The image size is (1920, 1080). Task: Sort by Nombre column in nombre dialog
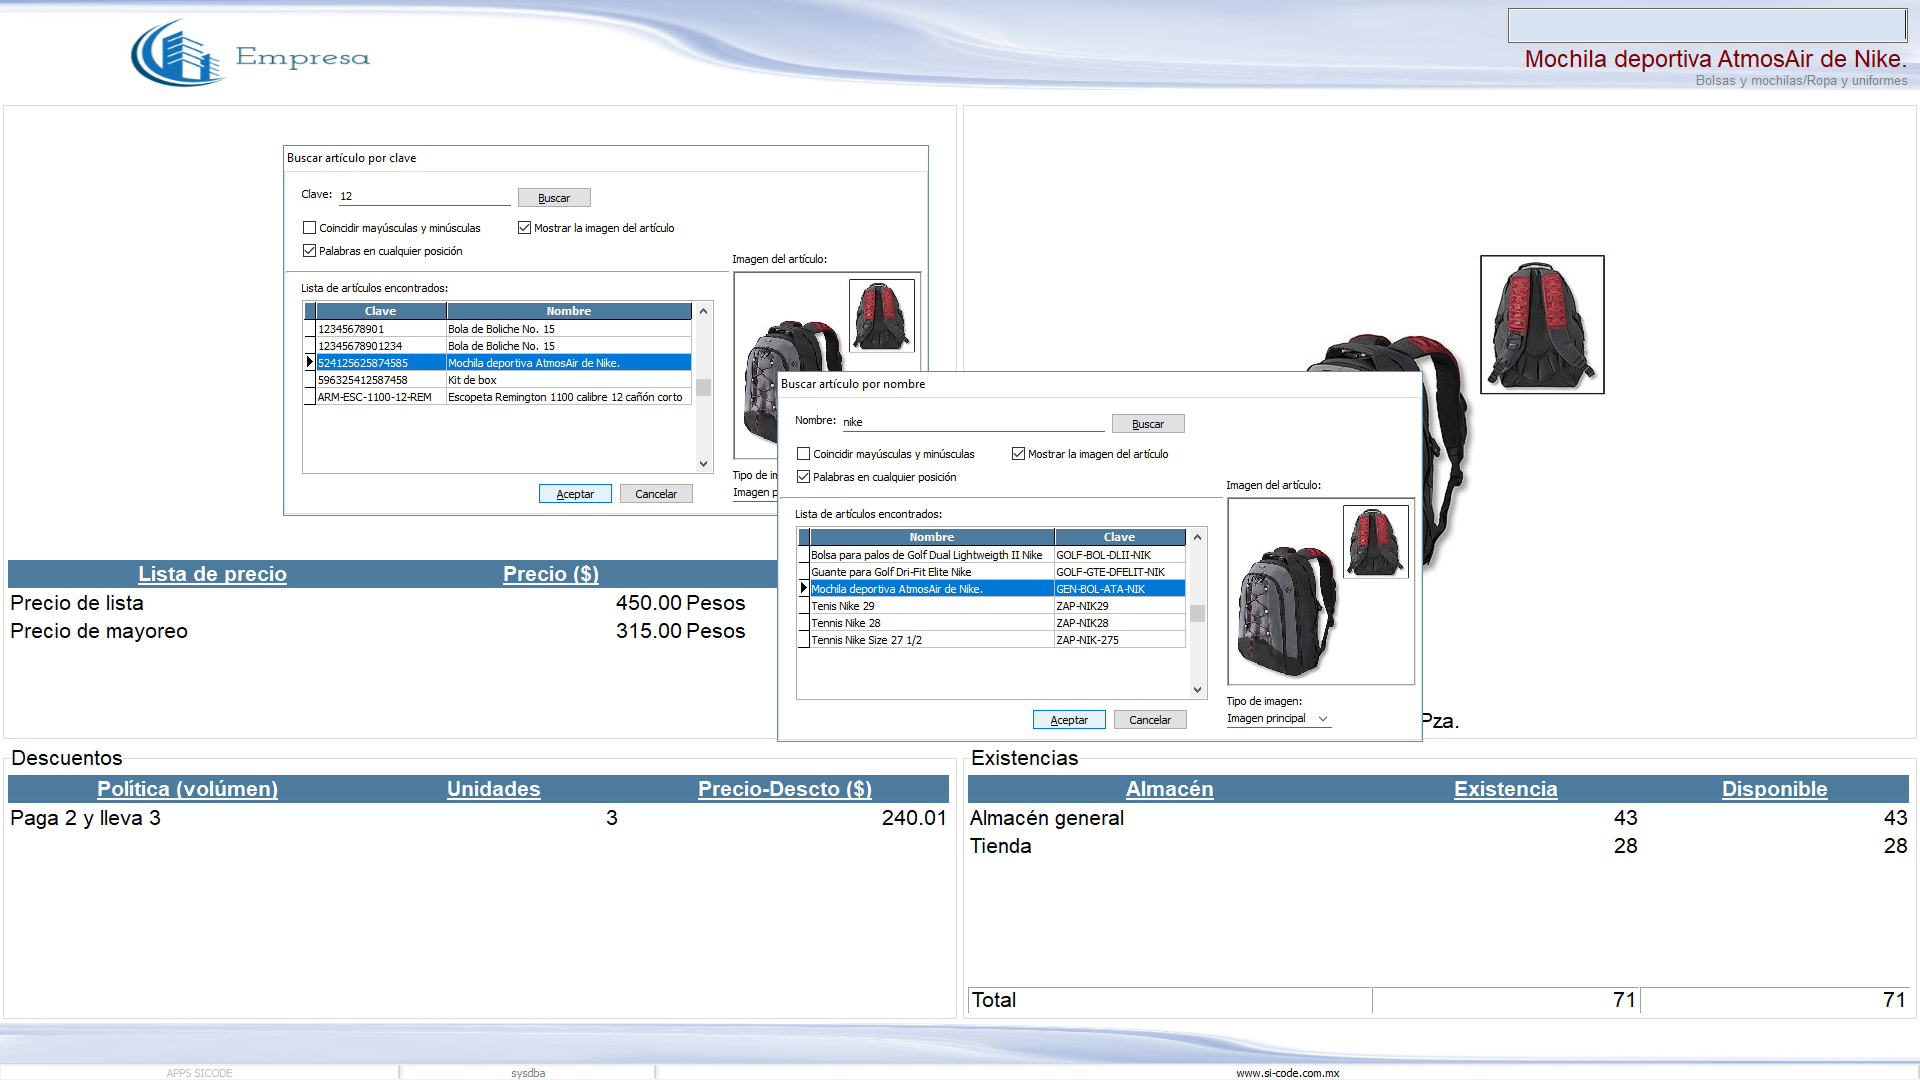pos(931,537)
